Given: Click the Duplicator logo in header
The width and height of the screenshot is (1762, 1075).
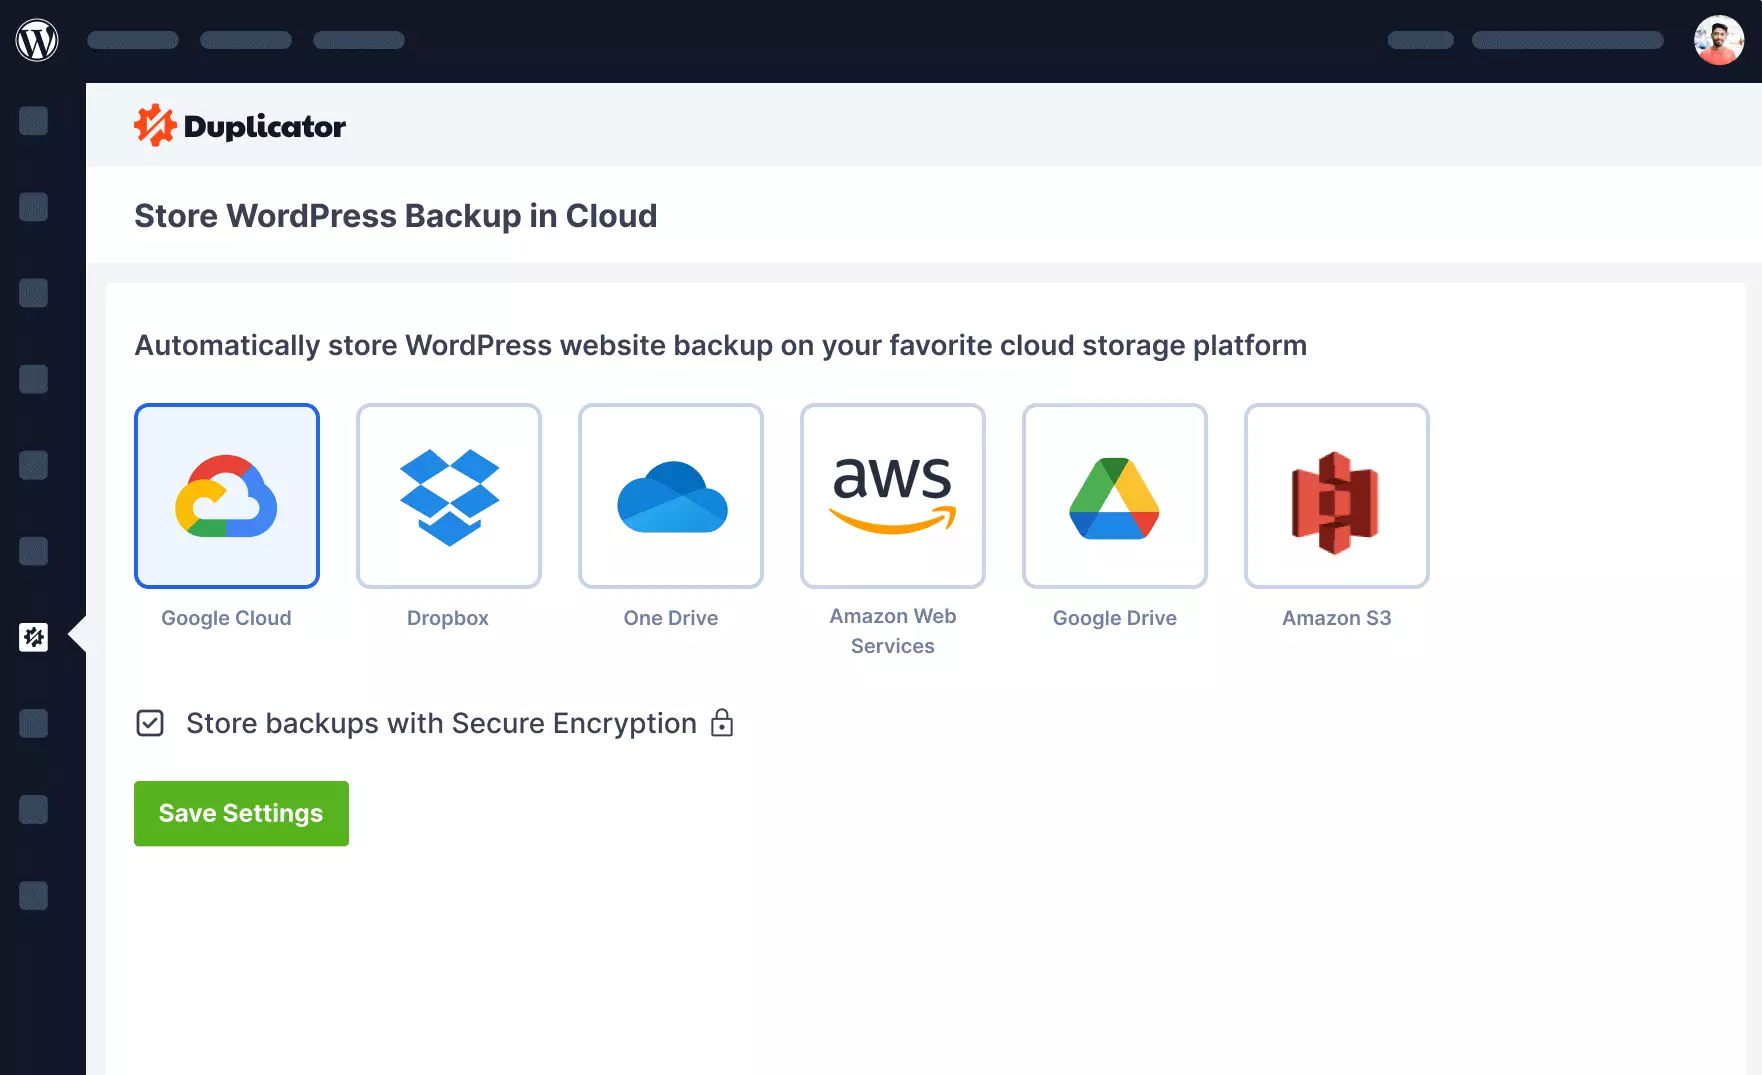Looking at the screenshot, I should (x=240, y=126).
